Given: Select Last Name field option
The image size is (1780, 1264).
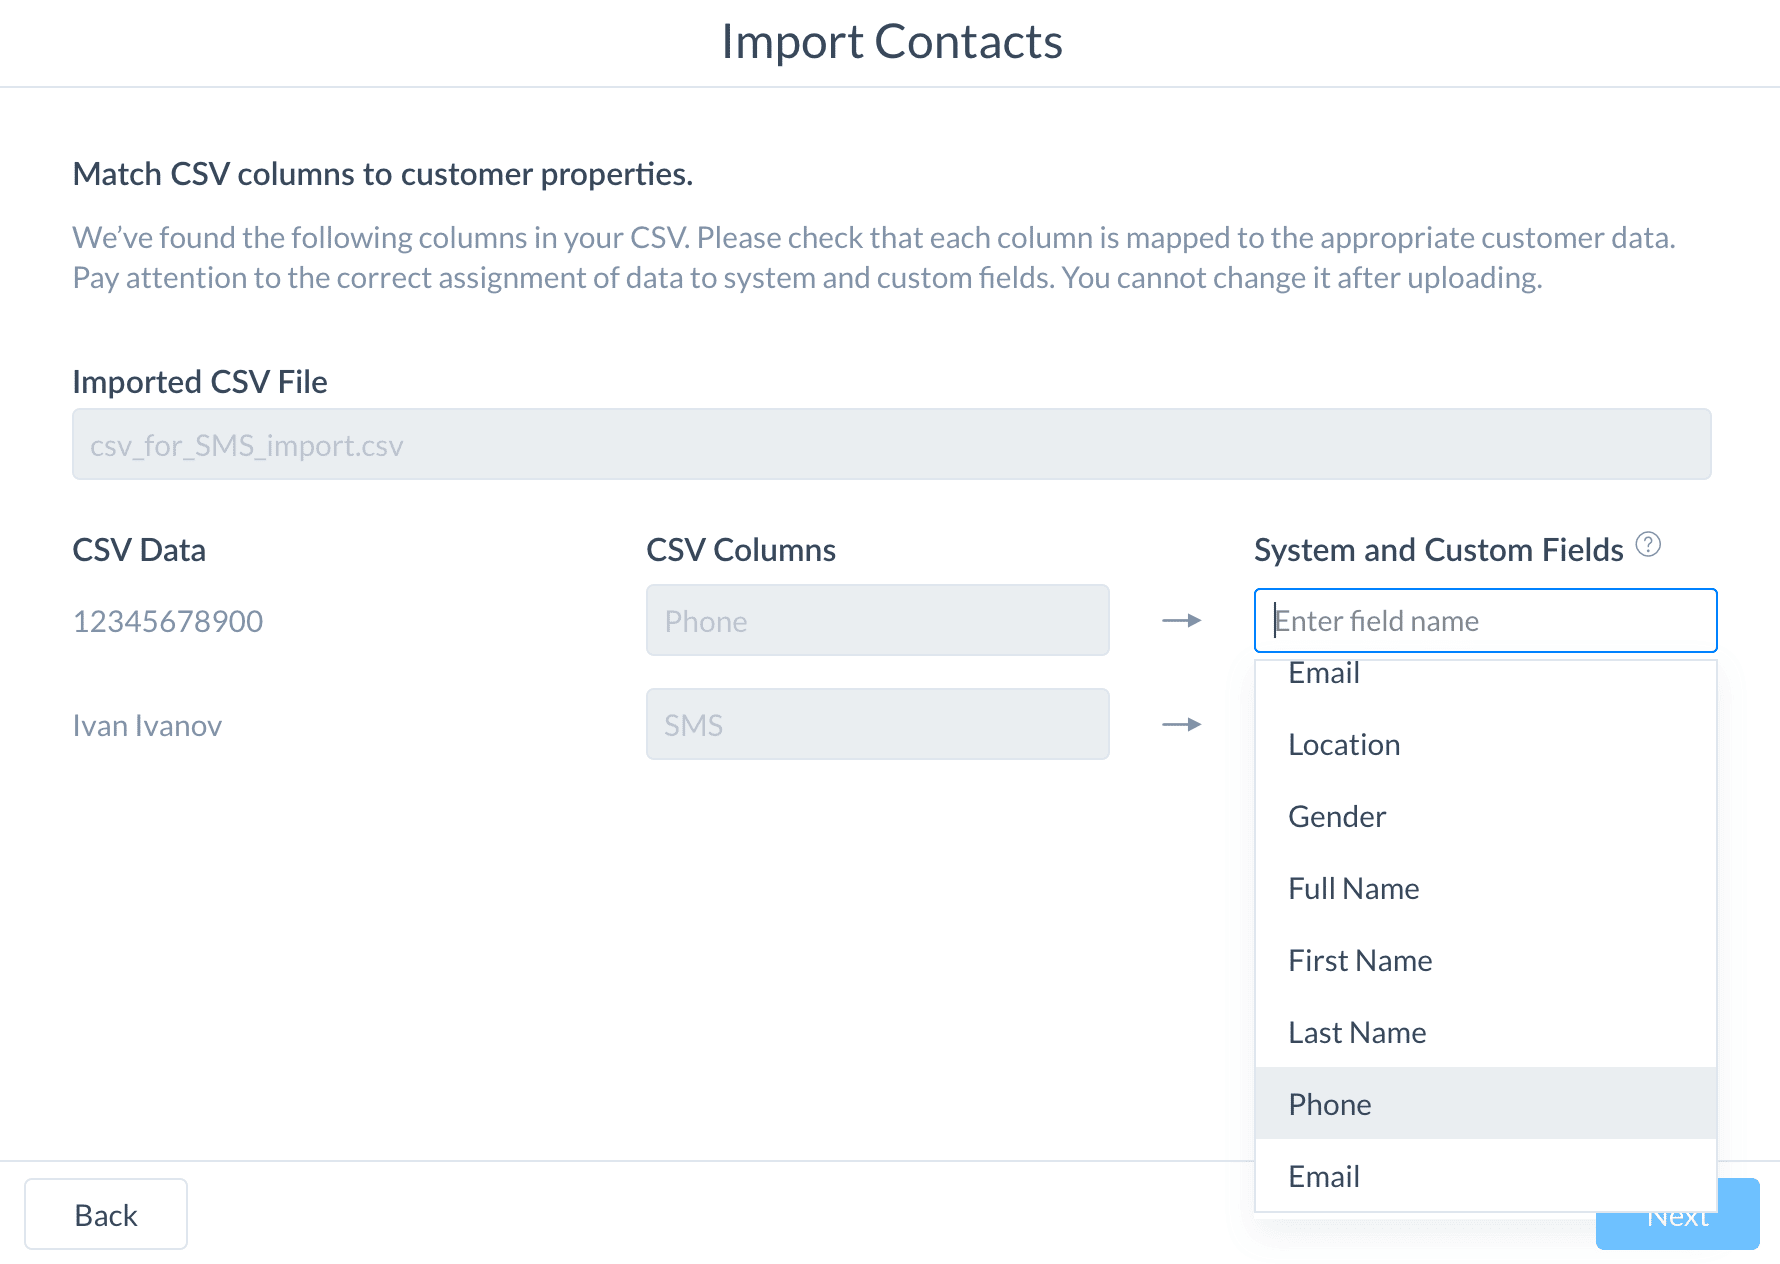Looking at the screenshot, I should coord(1486,1033).
